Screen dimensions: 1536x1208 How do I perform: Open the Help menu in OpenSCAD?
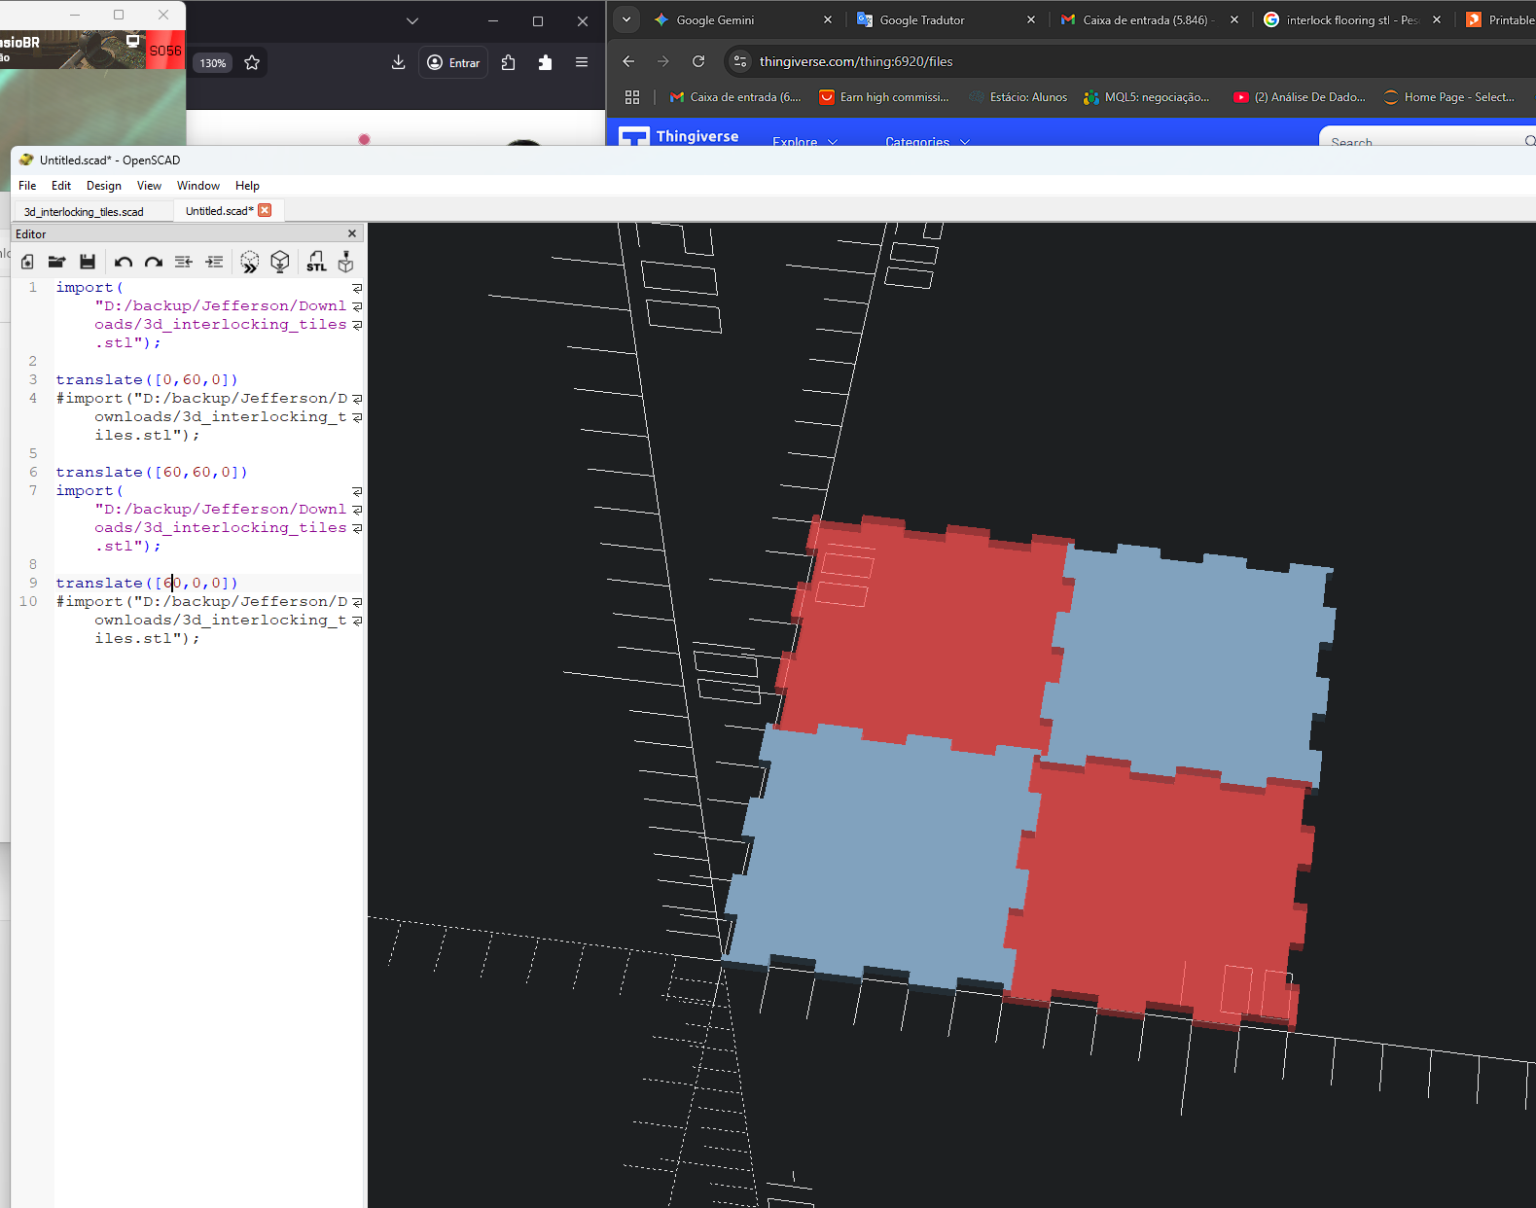click(247, 186)
